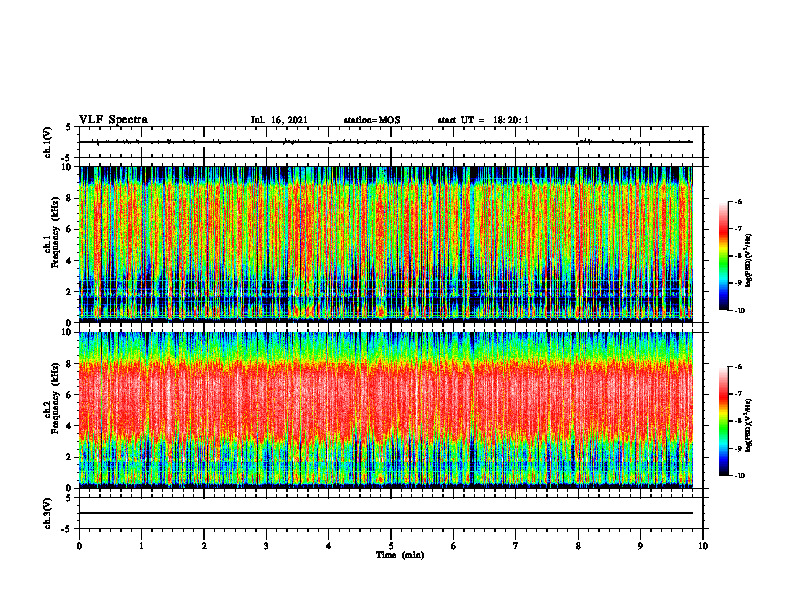Click the 'VLF Spectra' title text
Viewport: 792px width, 612px height.
113,120
